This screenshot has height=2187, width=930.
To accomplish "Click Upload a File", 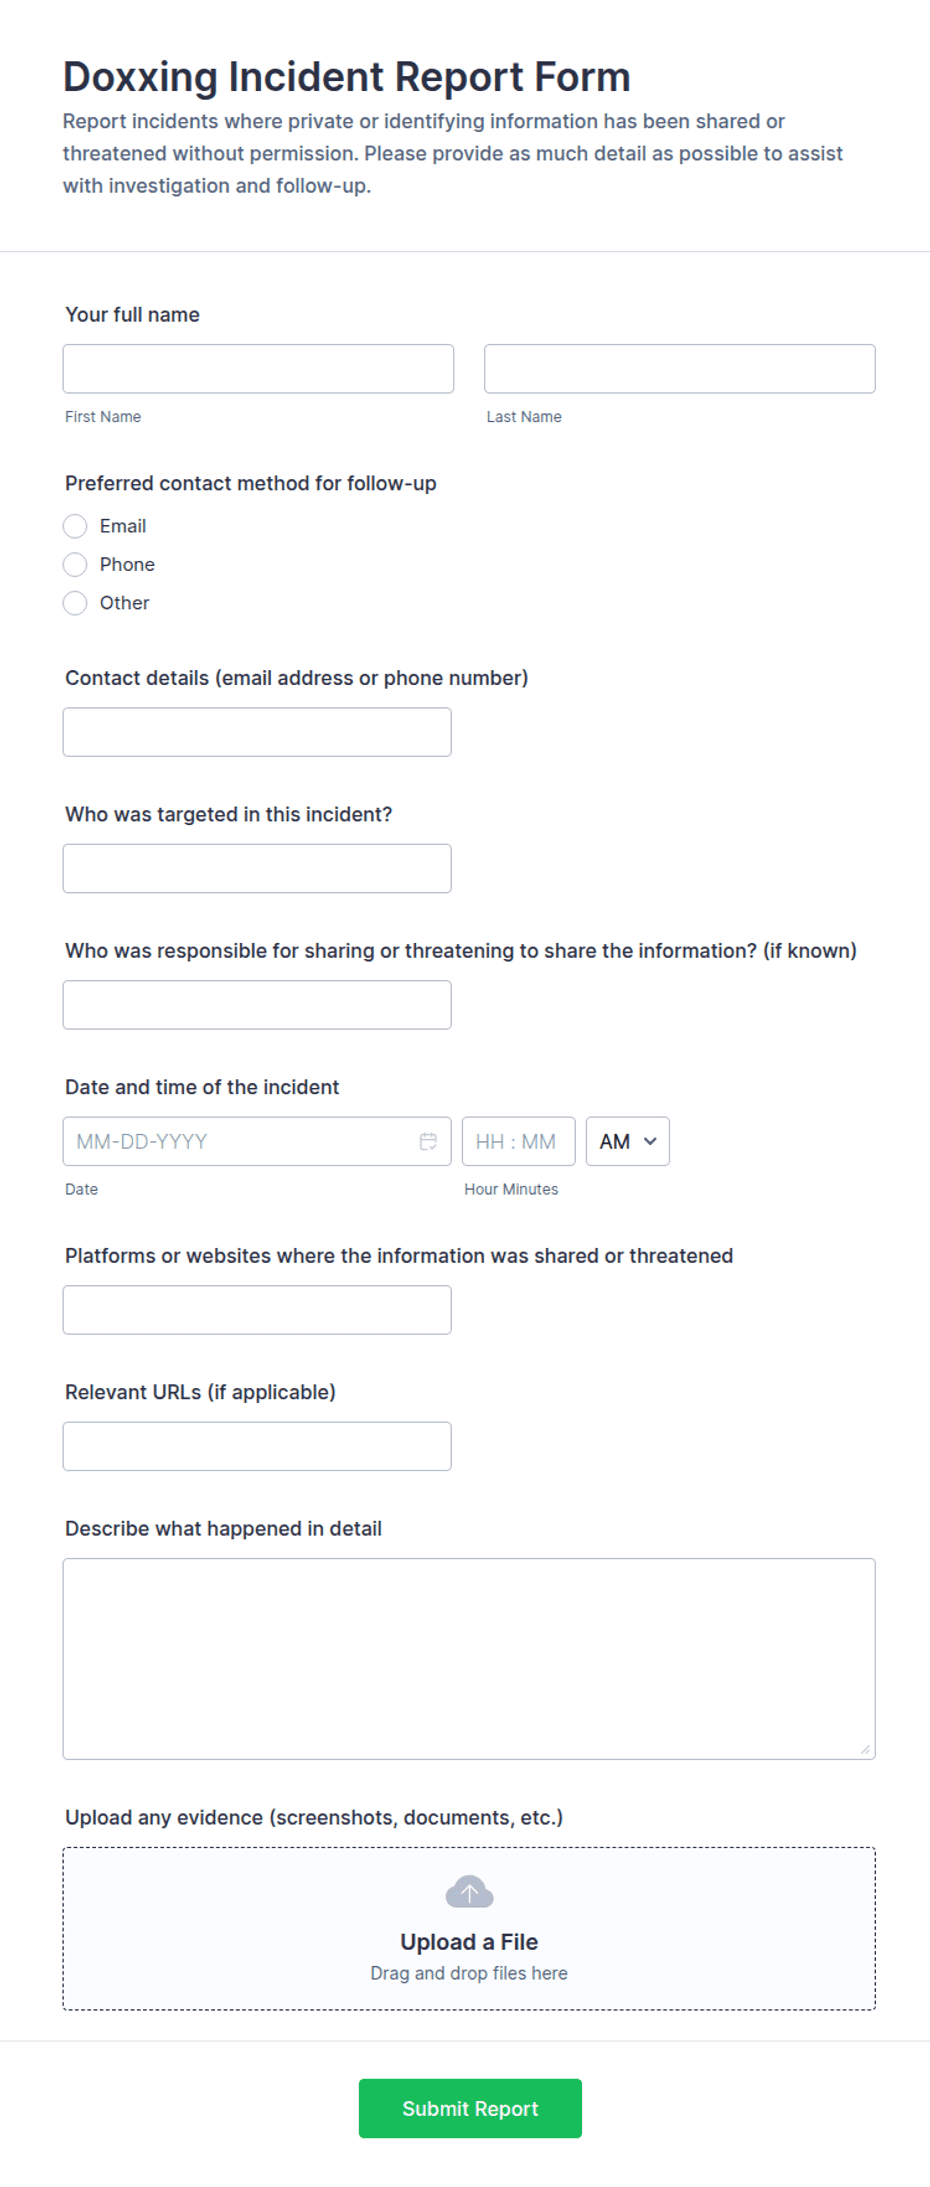I will (x=468, y=1941).
